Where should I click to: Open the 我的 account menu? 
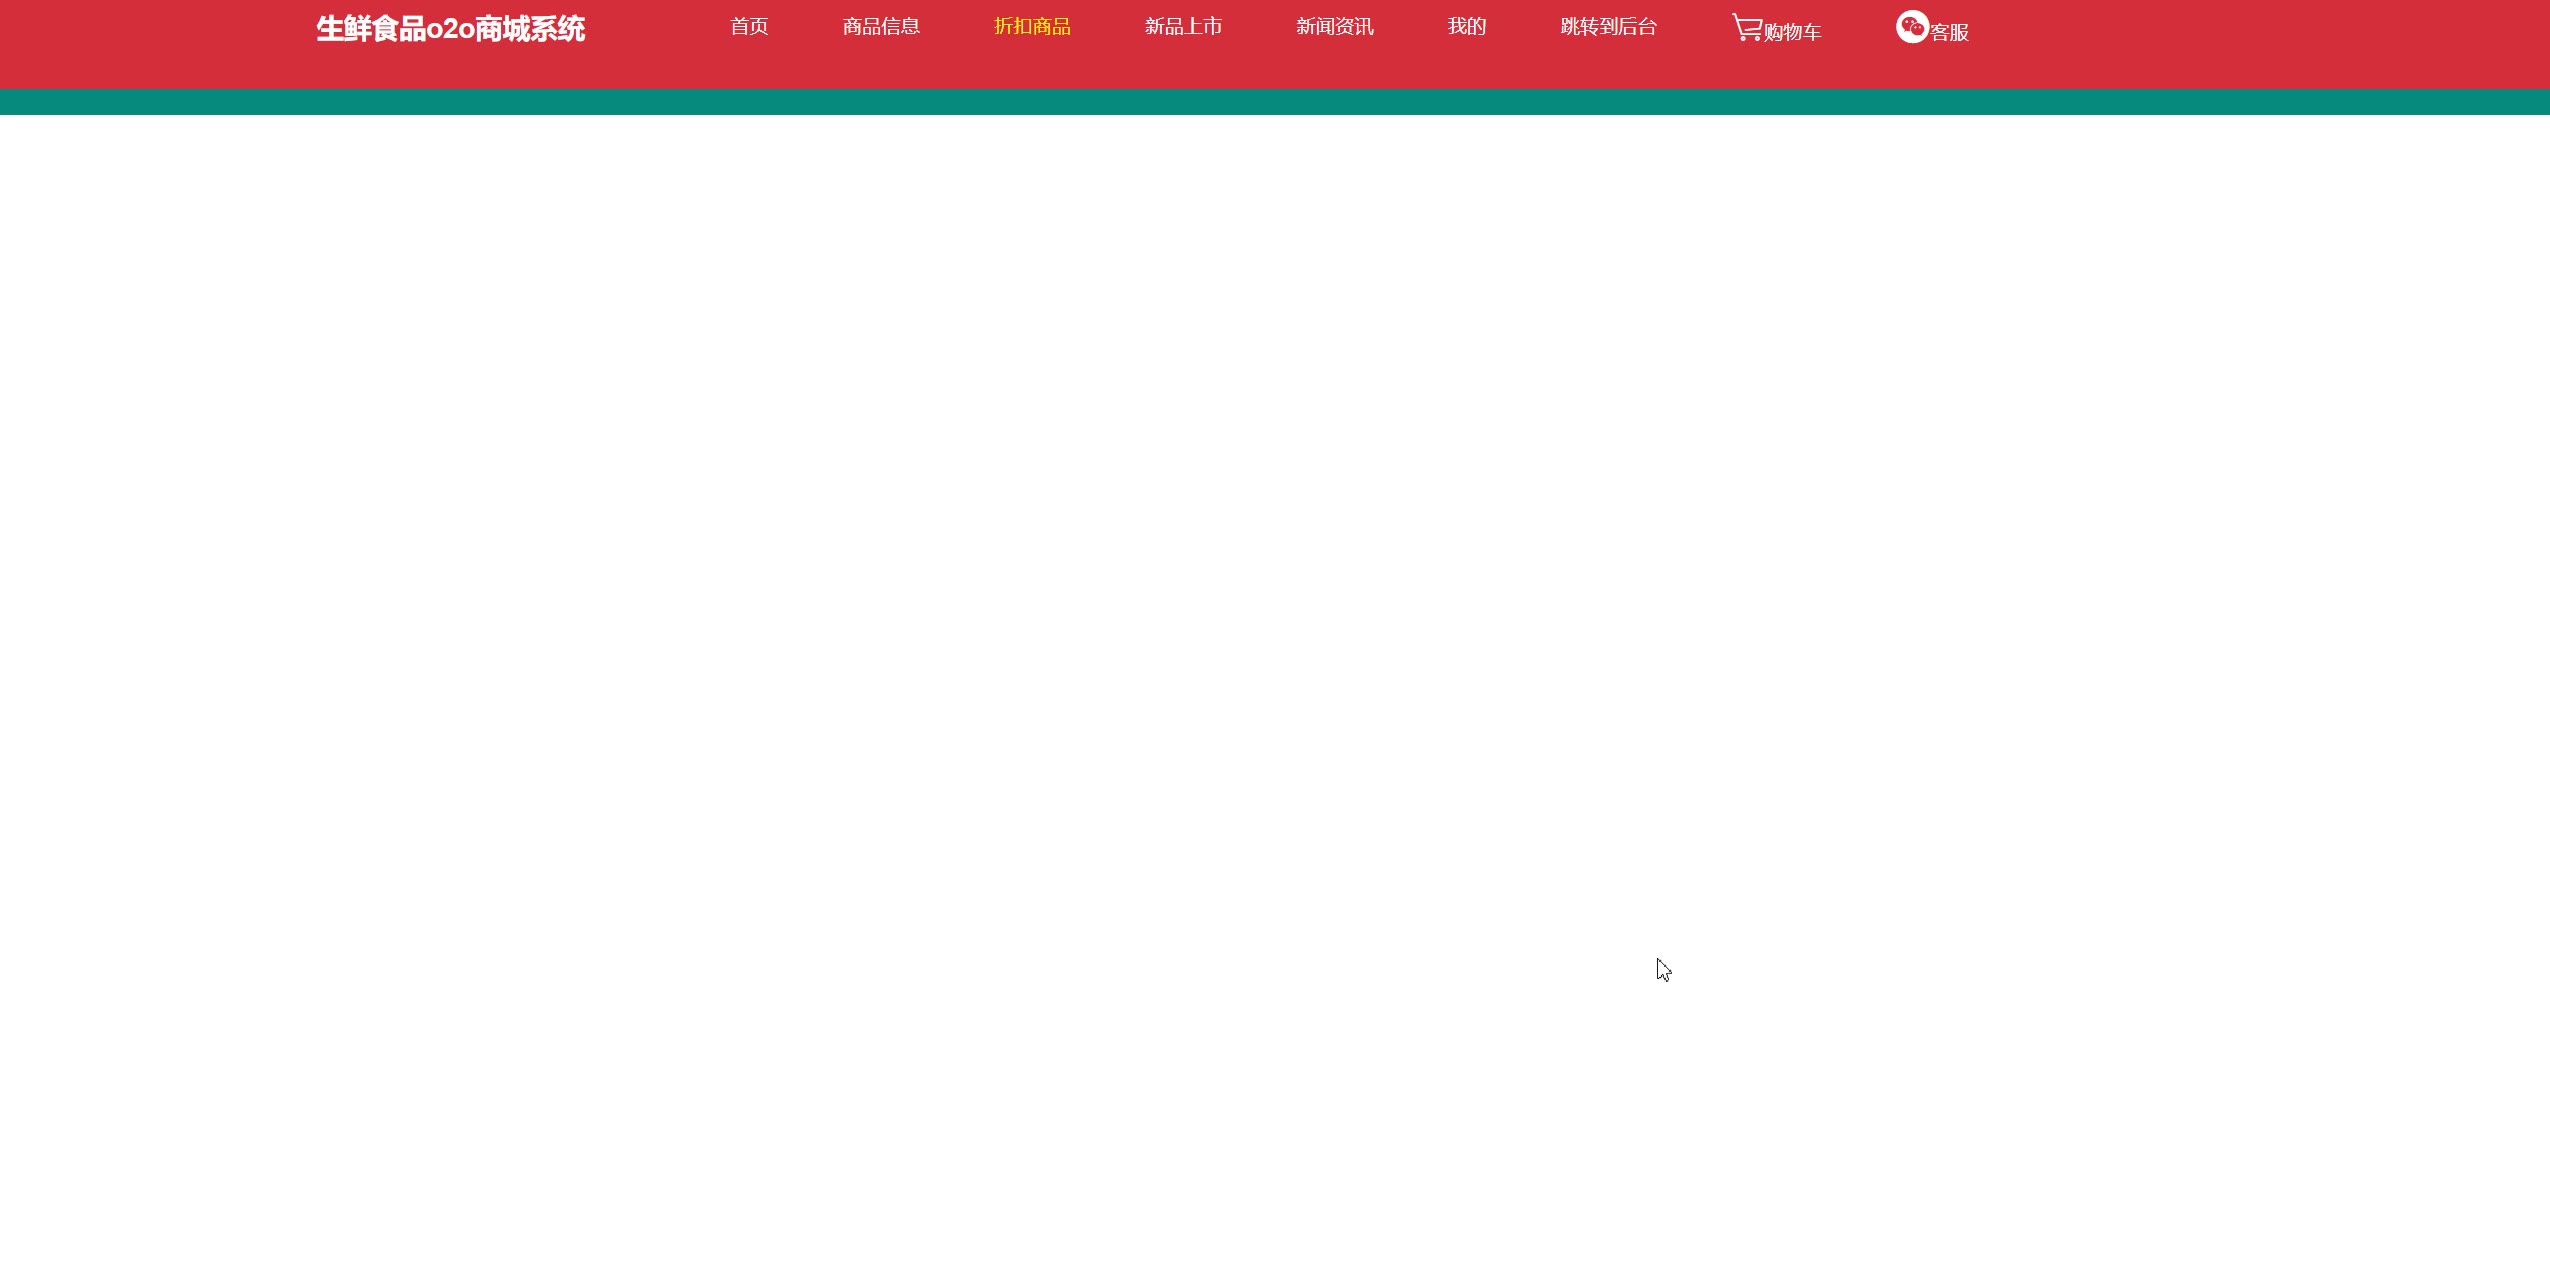pyautogui.click(x=1467, y=27)
